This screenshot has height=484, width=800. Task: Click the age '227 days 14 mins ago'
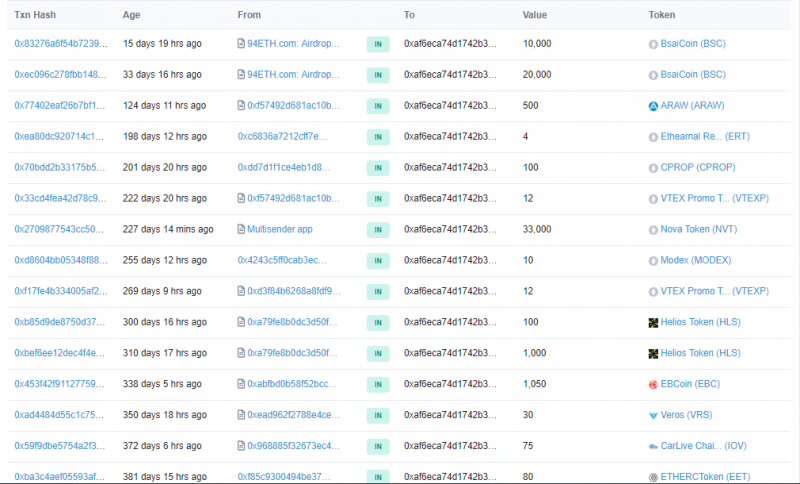point(168,229)
